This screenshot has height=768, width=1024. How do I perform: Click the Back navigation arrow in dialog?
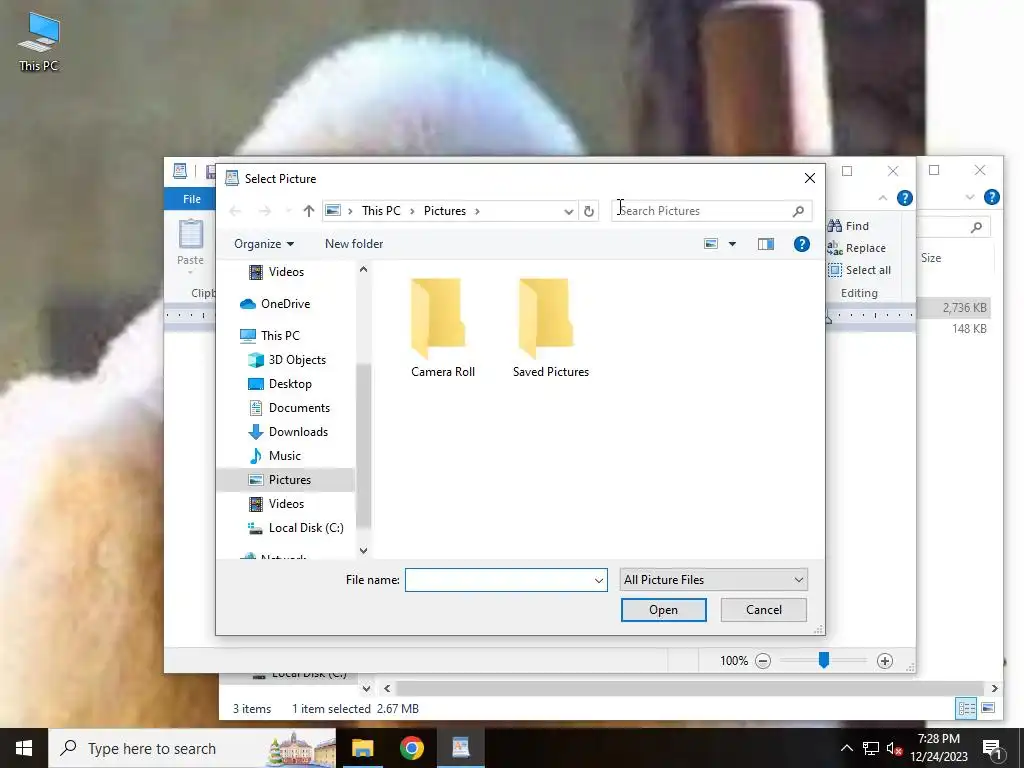pyautogui.click(x=236, y=211)
